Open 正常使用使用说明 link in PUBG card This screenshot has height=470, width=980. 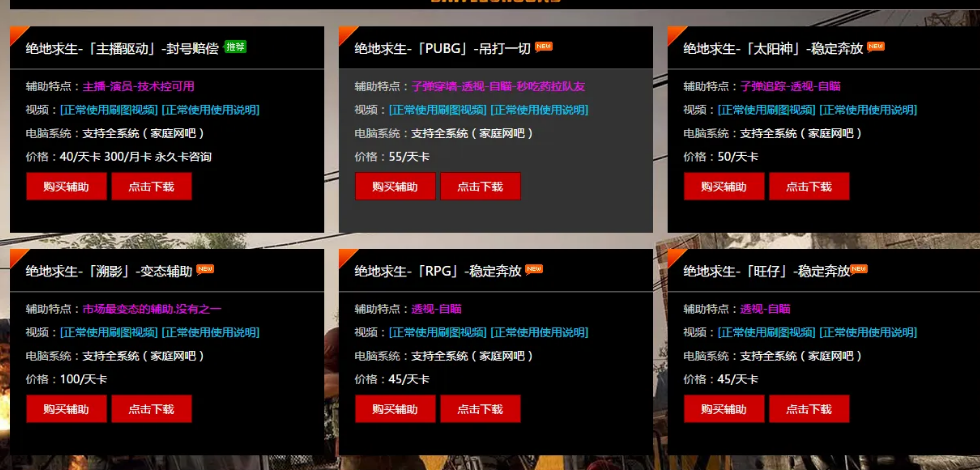coord(539,110)
